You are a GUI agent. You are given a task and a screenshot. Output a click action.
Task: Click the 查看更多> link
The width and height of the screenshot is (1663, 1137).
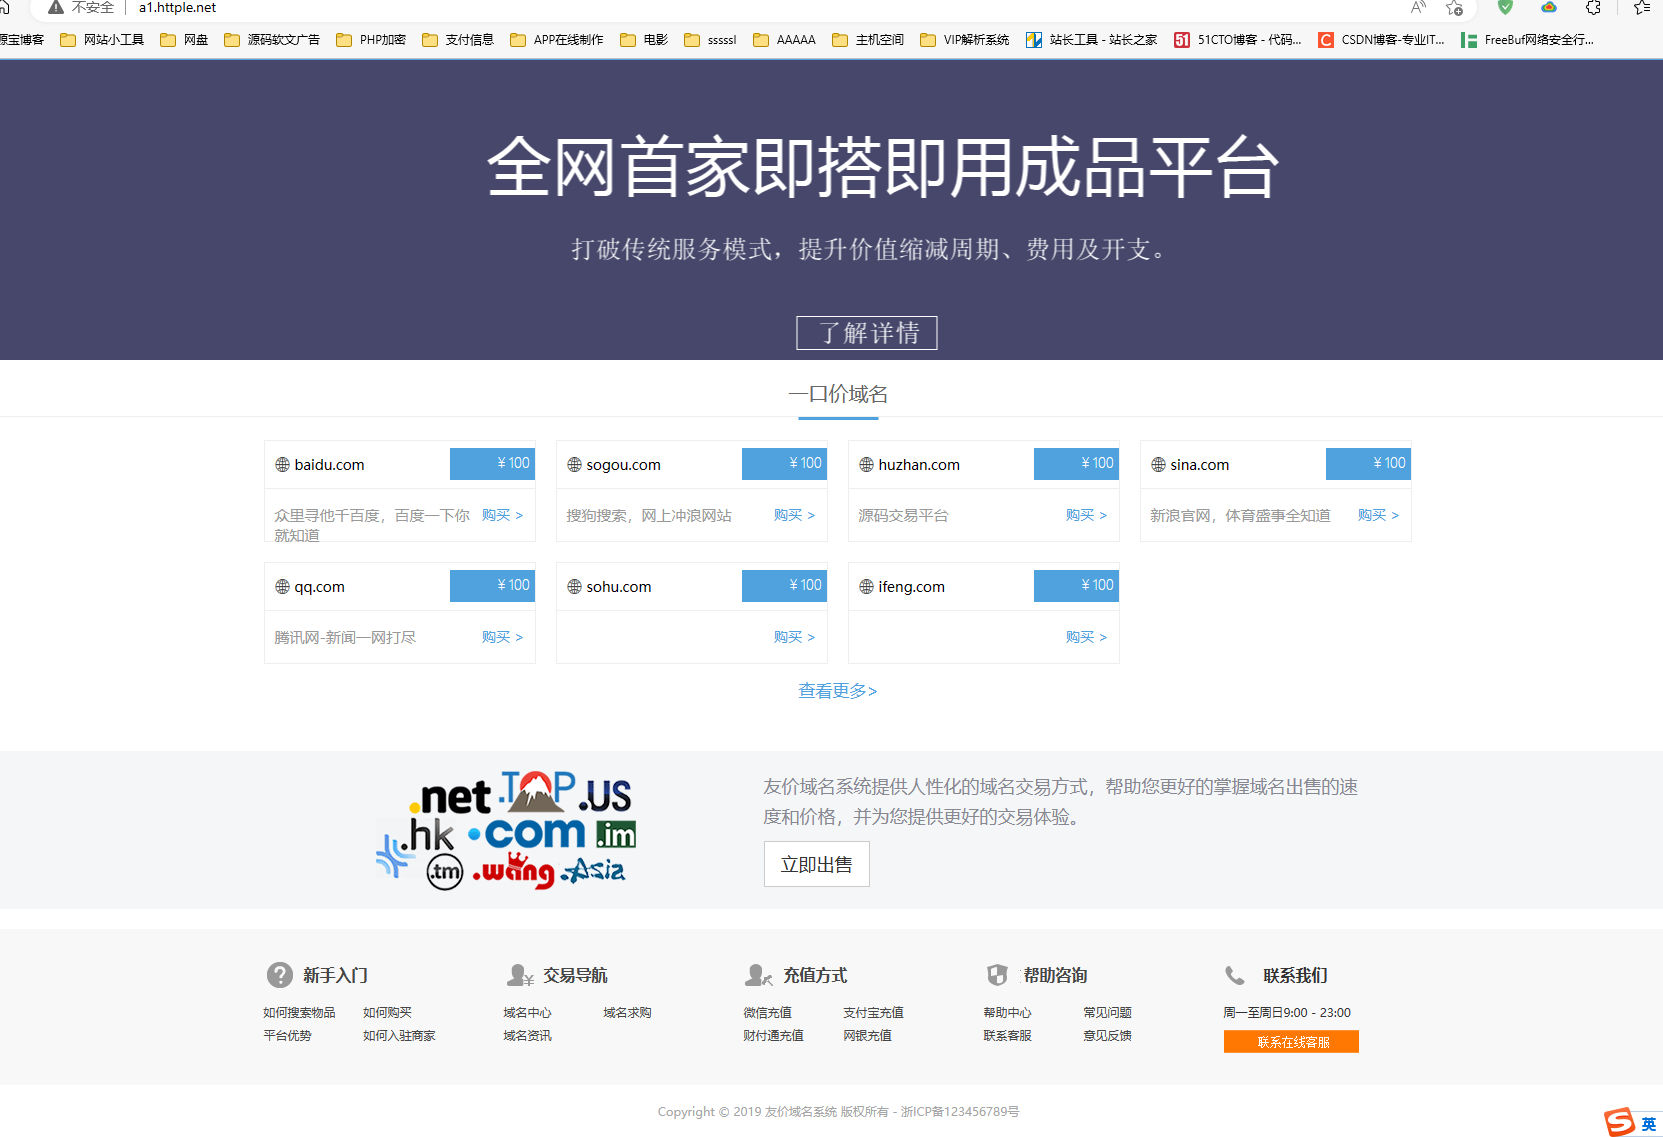coord(837,691)
